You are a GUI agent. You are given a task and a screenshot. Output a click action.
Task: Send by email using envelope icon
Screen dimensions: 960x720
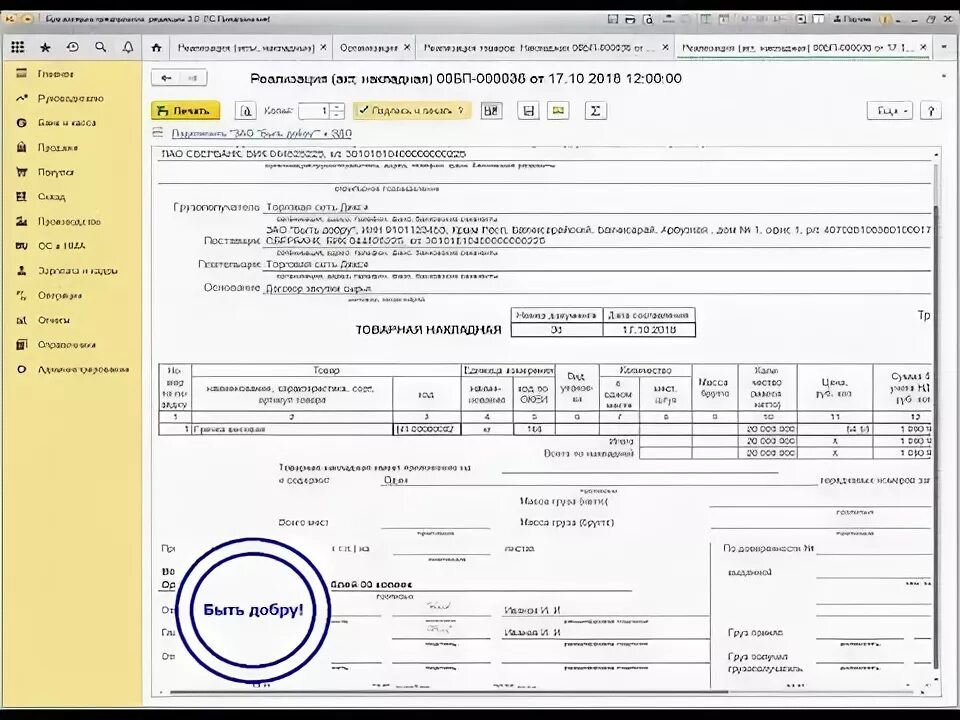click(x=558, y=111)
